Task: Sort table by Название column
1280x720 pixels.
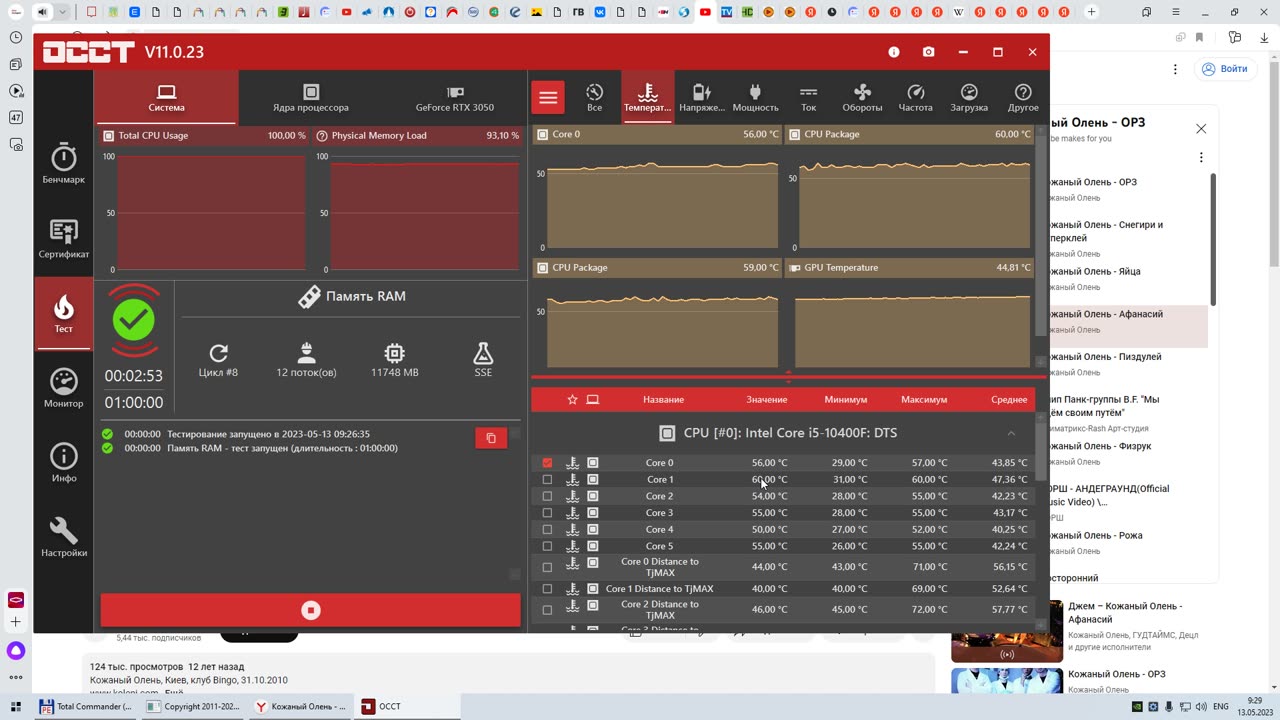Action: (664, 400)
